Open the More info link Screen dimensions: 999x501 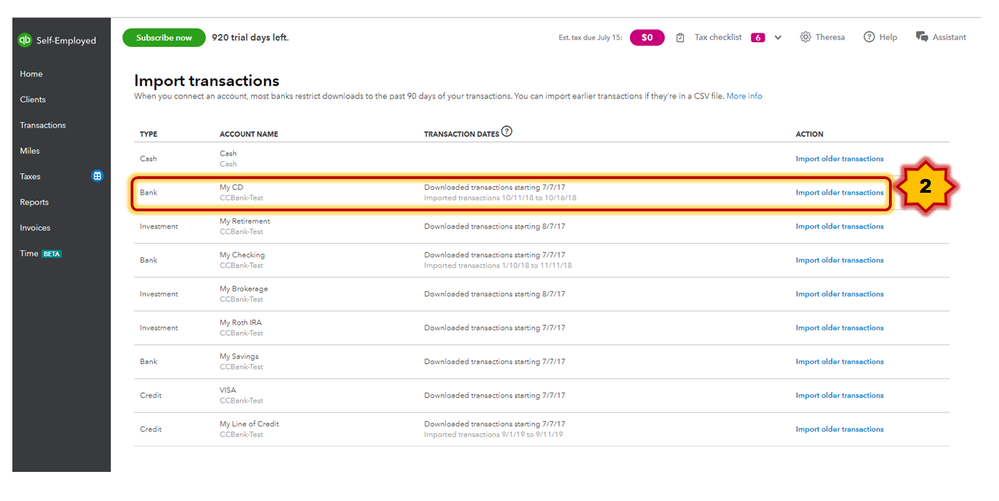coord(744,96)
